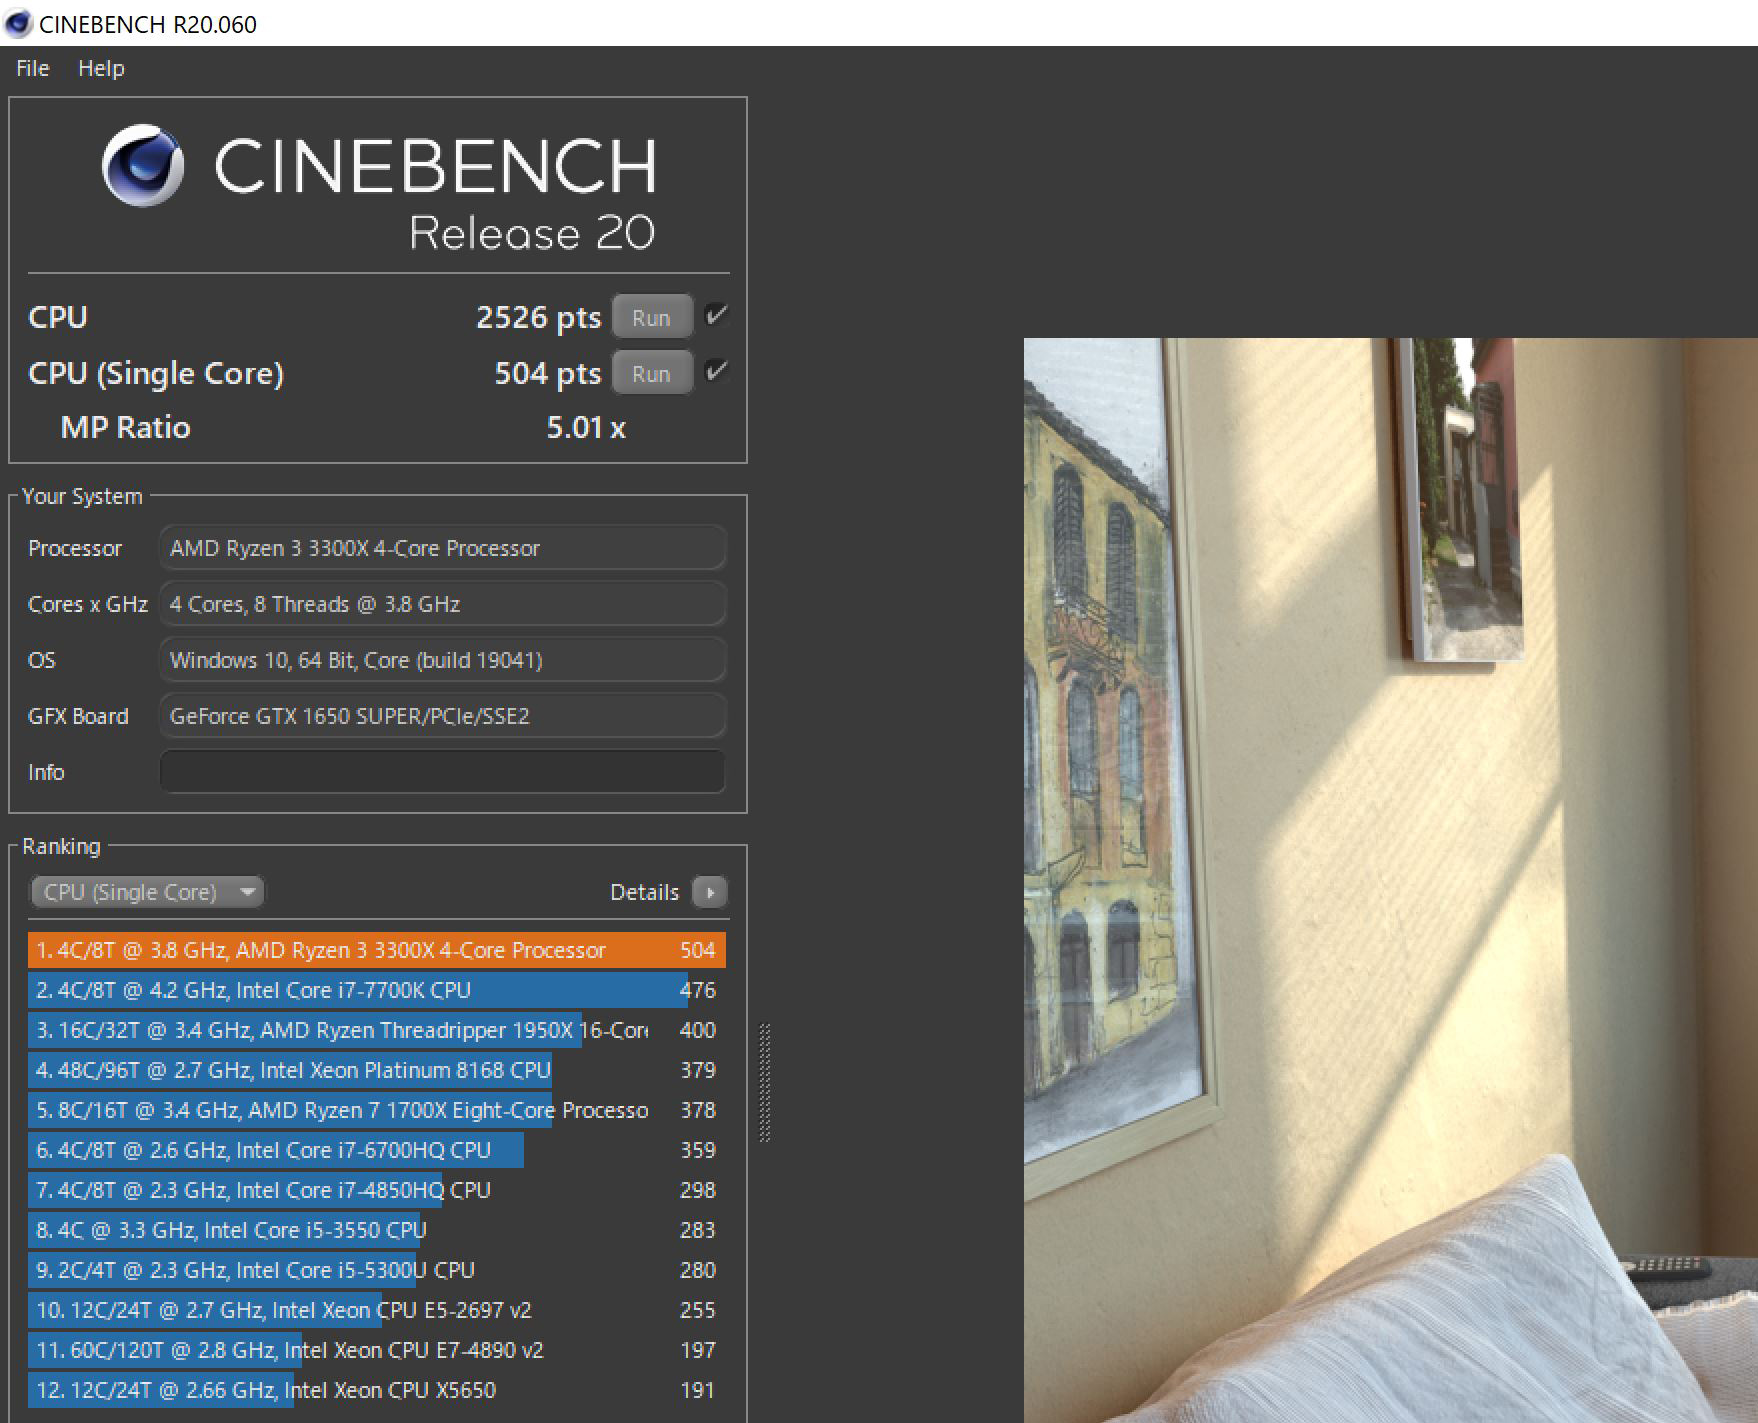Click the rendered room scene image
1758x1423 pixels.
(1390, 880)
